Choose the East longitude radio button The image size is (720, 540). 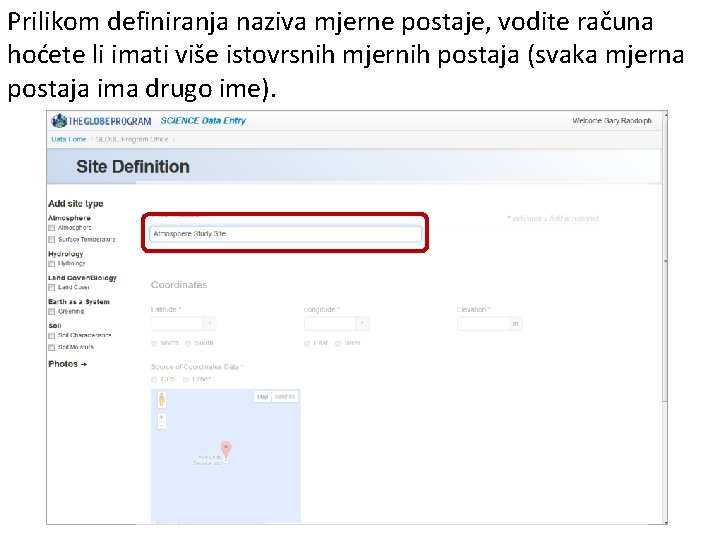tap(307, 343)
